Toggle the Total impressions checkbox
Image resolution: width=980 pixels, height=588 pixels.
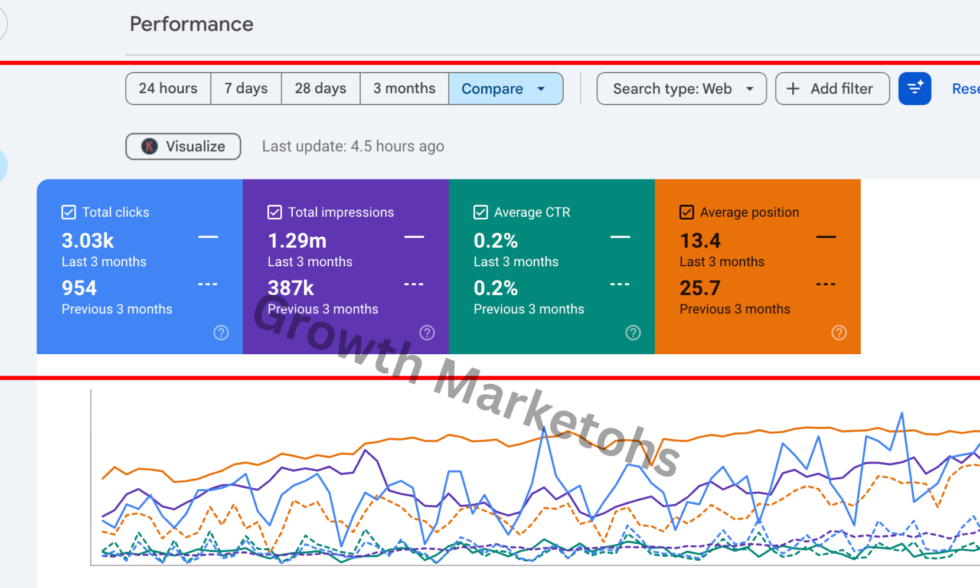tap(274, 212)
